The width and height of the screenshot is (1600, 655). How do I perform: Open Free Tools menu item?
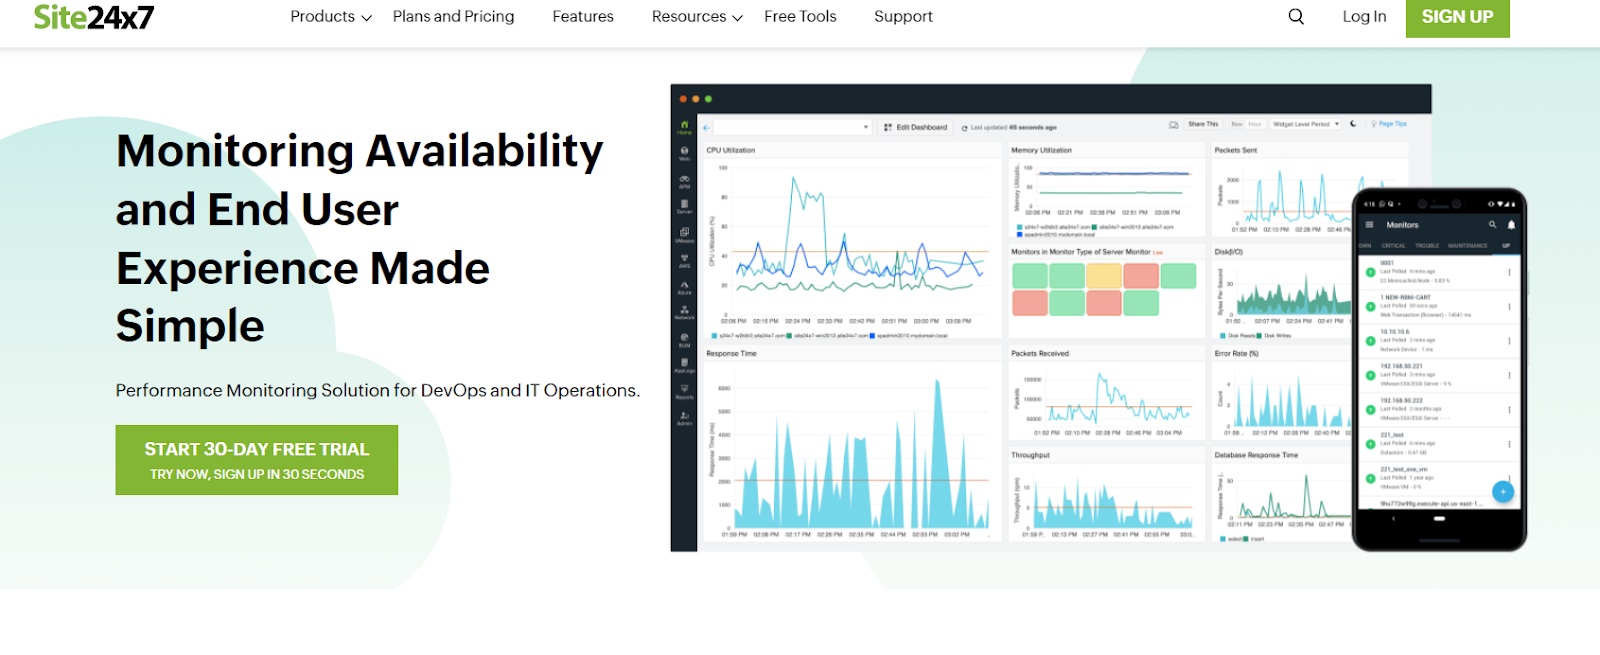tap(800, 16)
